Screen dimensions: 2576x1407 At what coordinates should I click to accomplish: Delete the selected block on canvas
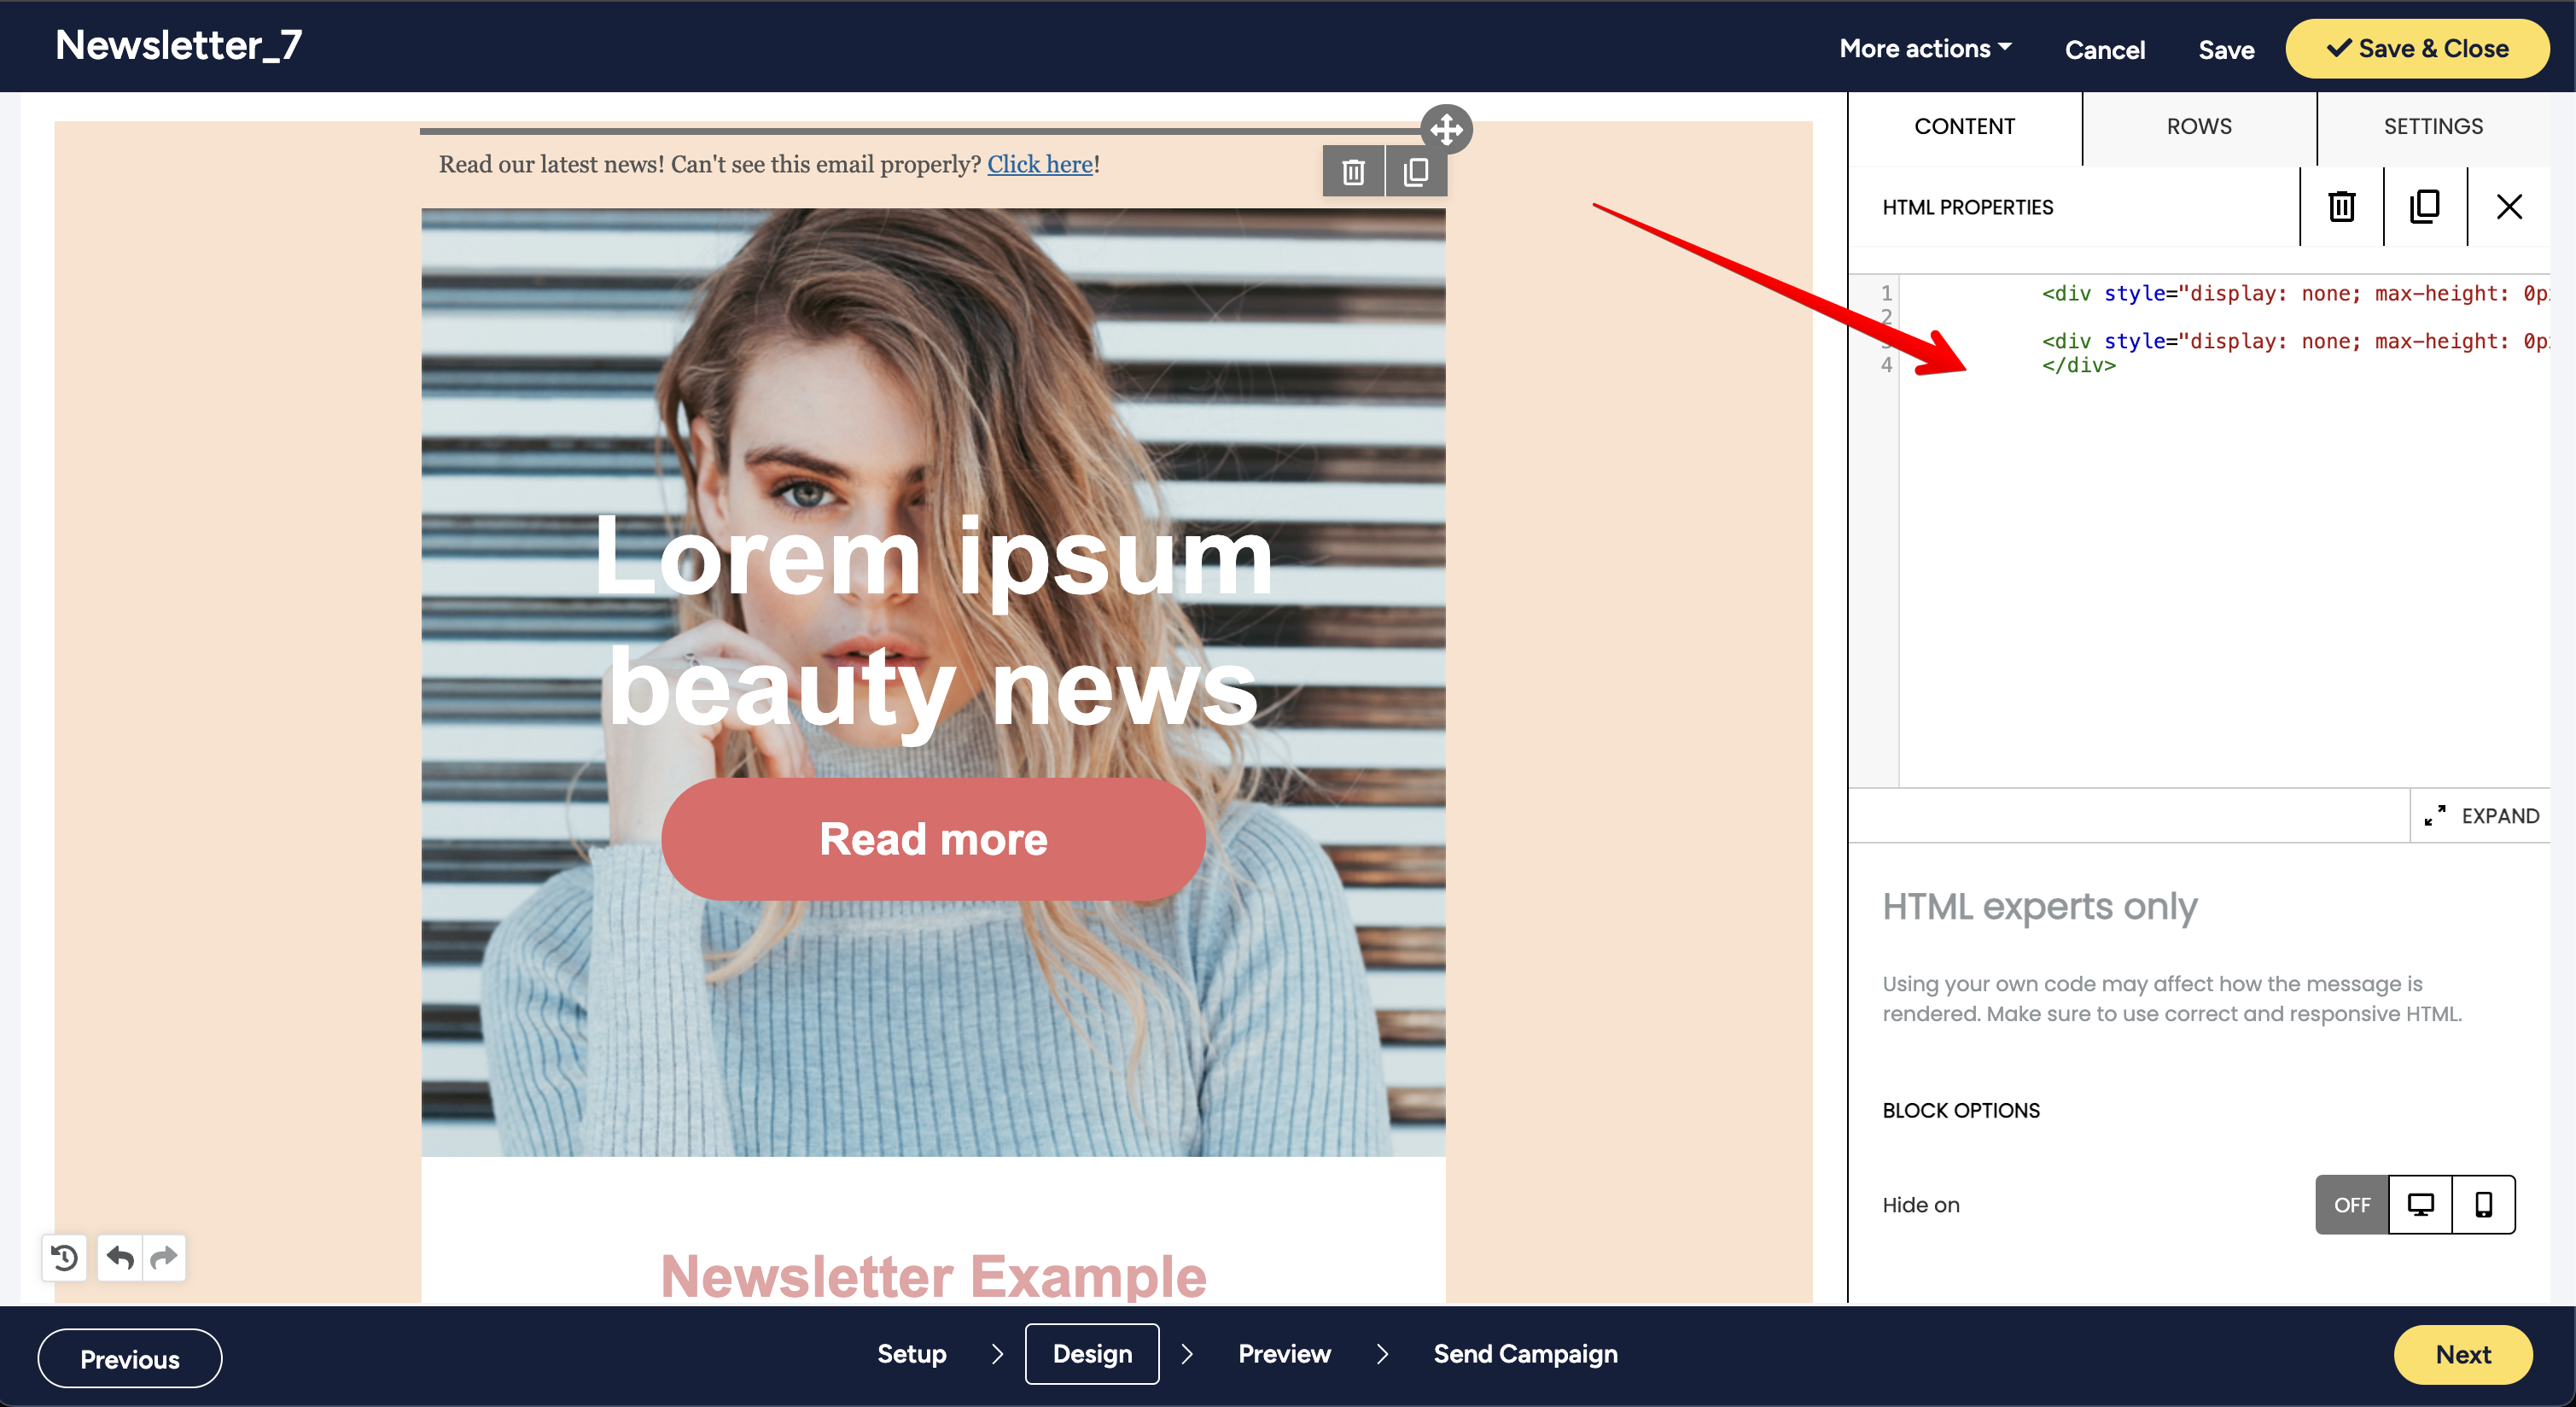coord(1353,172)
